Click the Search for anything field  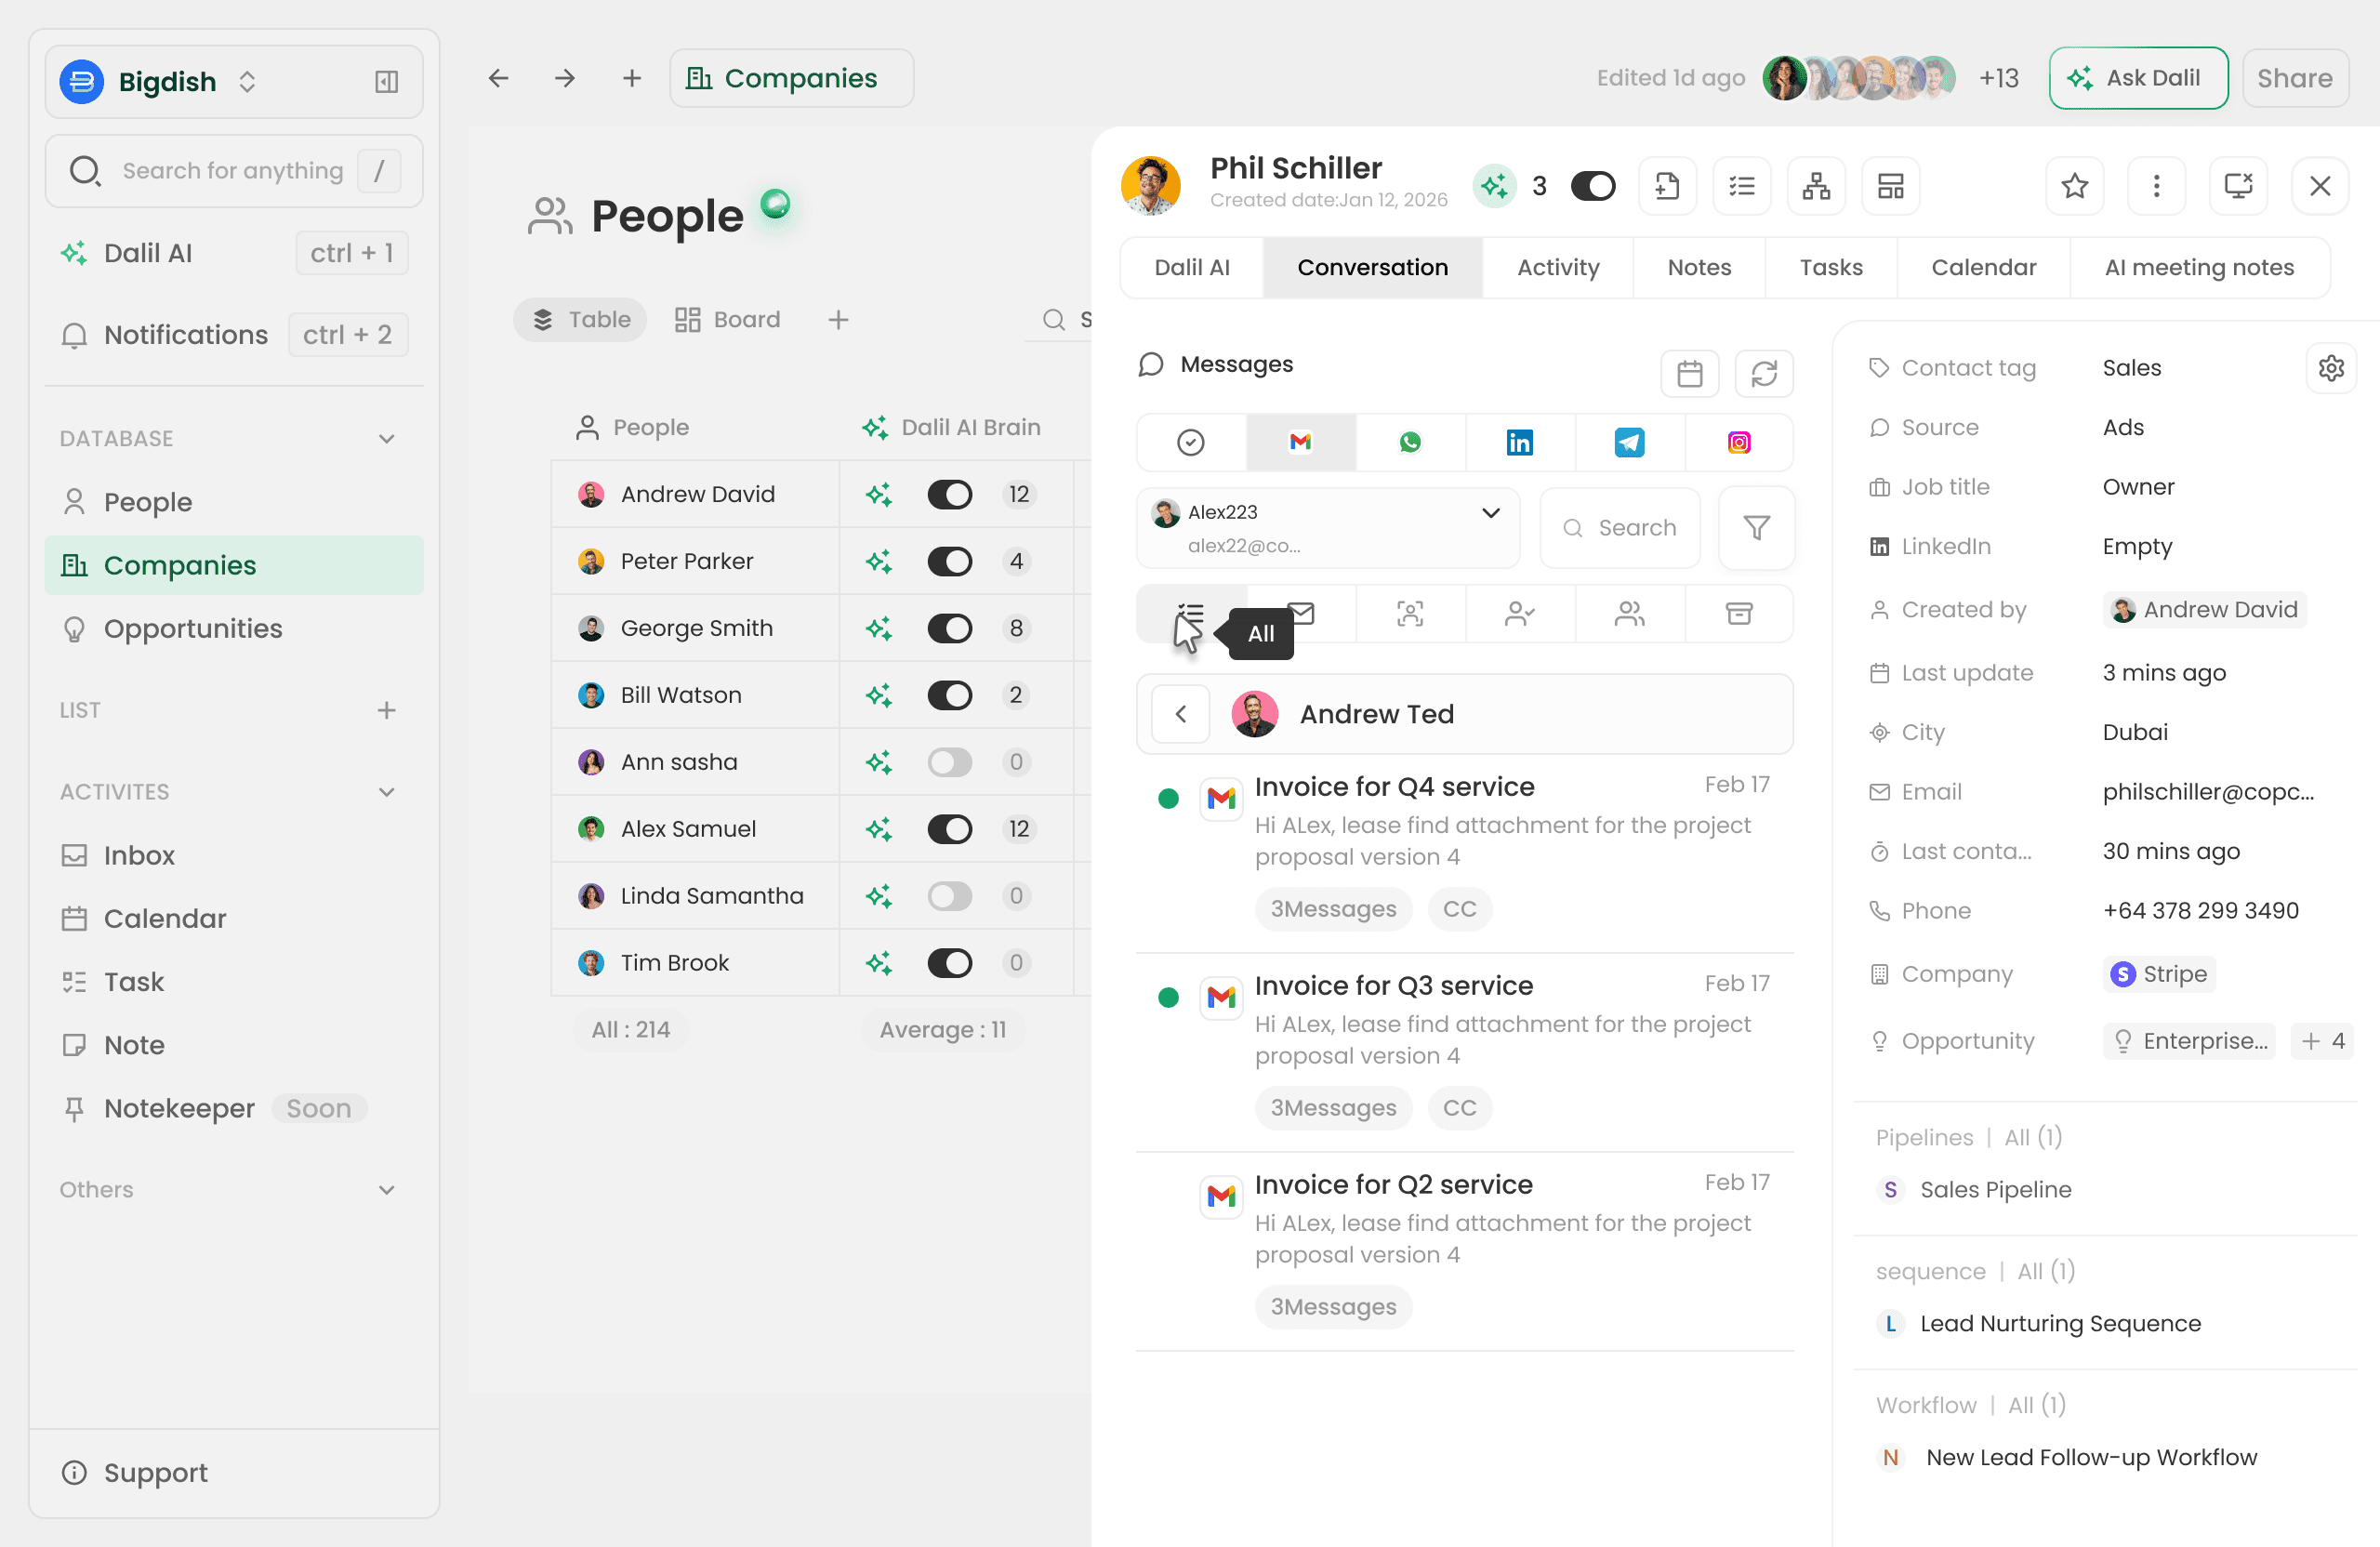coord(232,171)
